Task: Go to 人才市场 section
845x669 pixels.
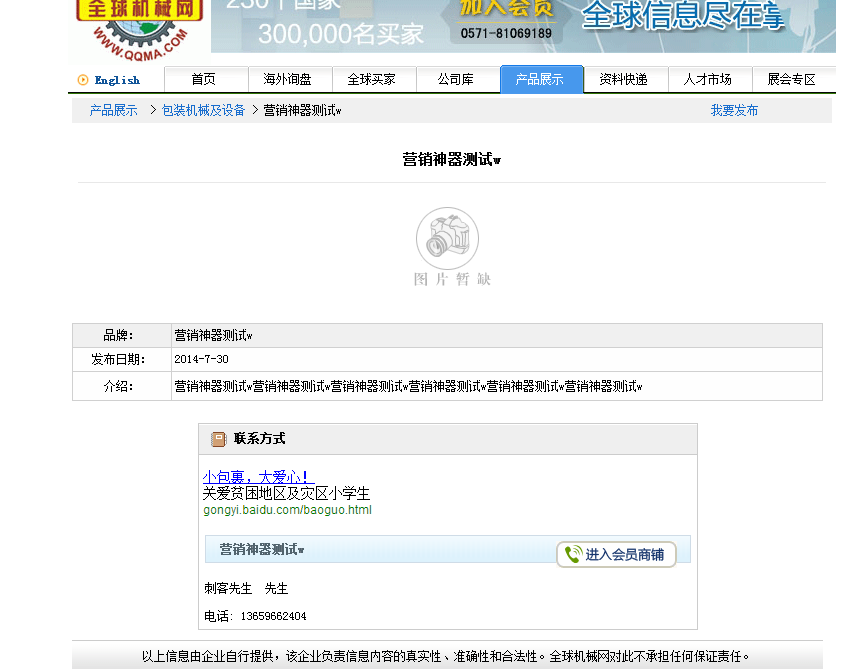Action: [709, 79]
